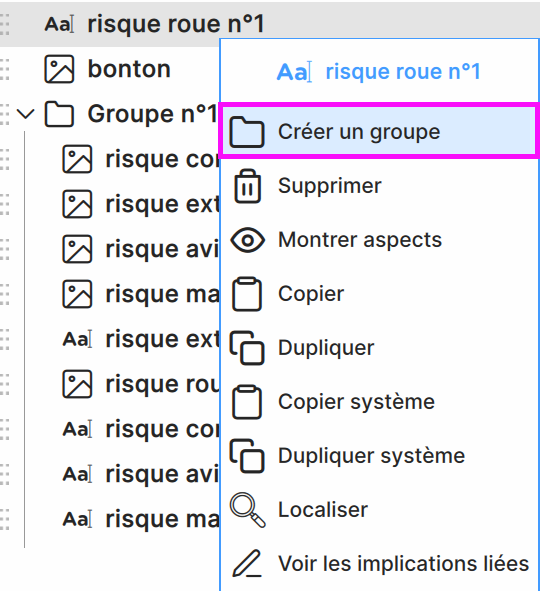Image resolution: width=540 pixels, height=591 pixels.
Task: Click the image icon next to bonton
Action: point(59,69)
